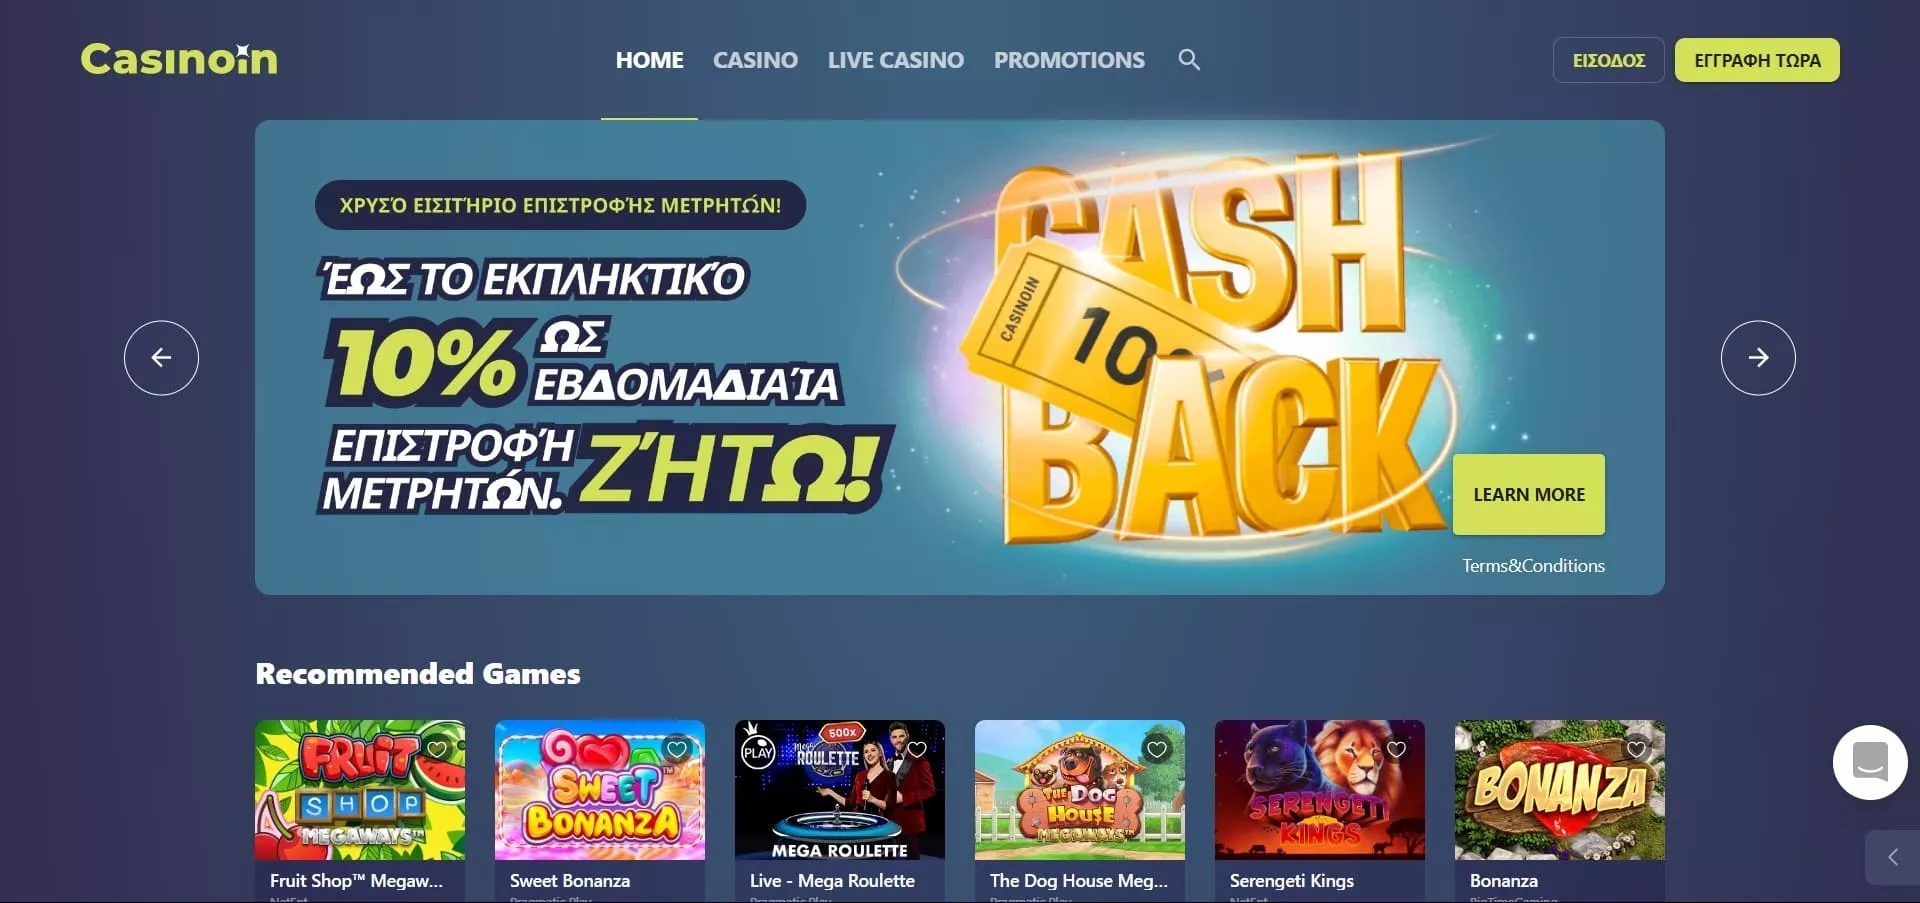1920x903 pixels.
Task: Open the Serengeti Kings game thumbnail
Action: 1320,790
